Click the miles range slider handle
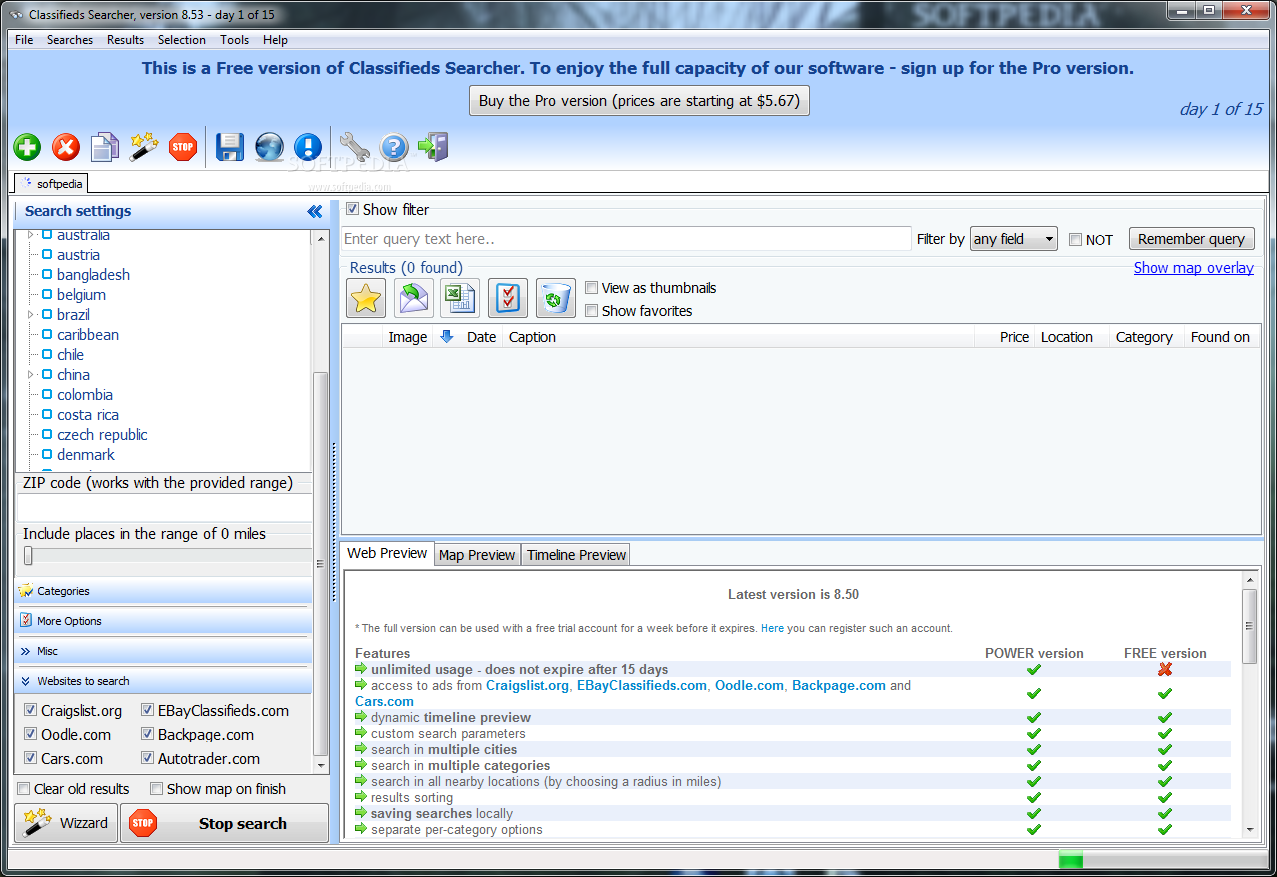 [x=28, y=556]
